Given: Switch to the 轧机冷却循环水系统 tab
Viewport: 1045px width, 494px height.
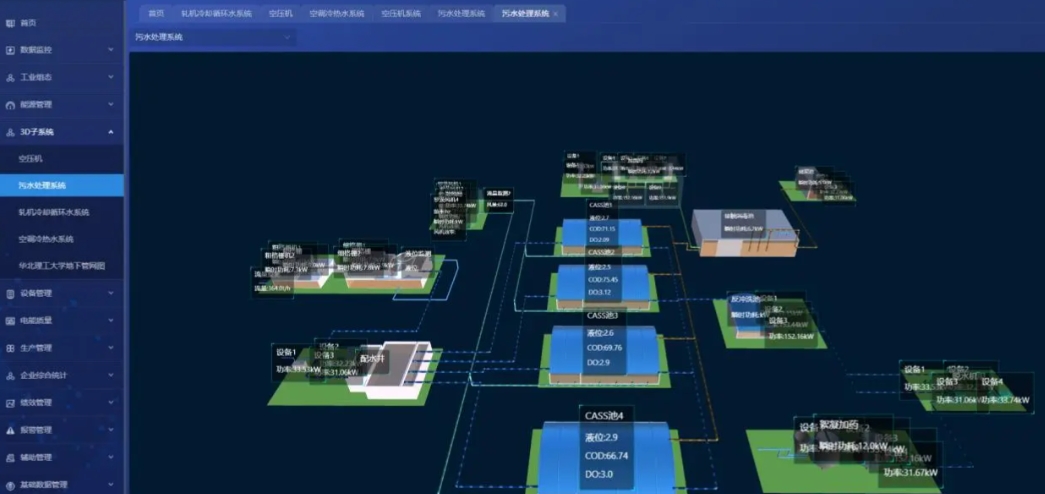Looking at the screenshot, I should 216,14.
